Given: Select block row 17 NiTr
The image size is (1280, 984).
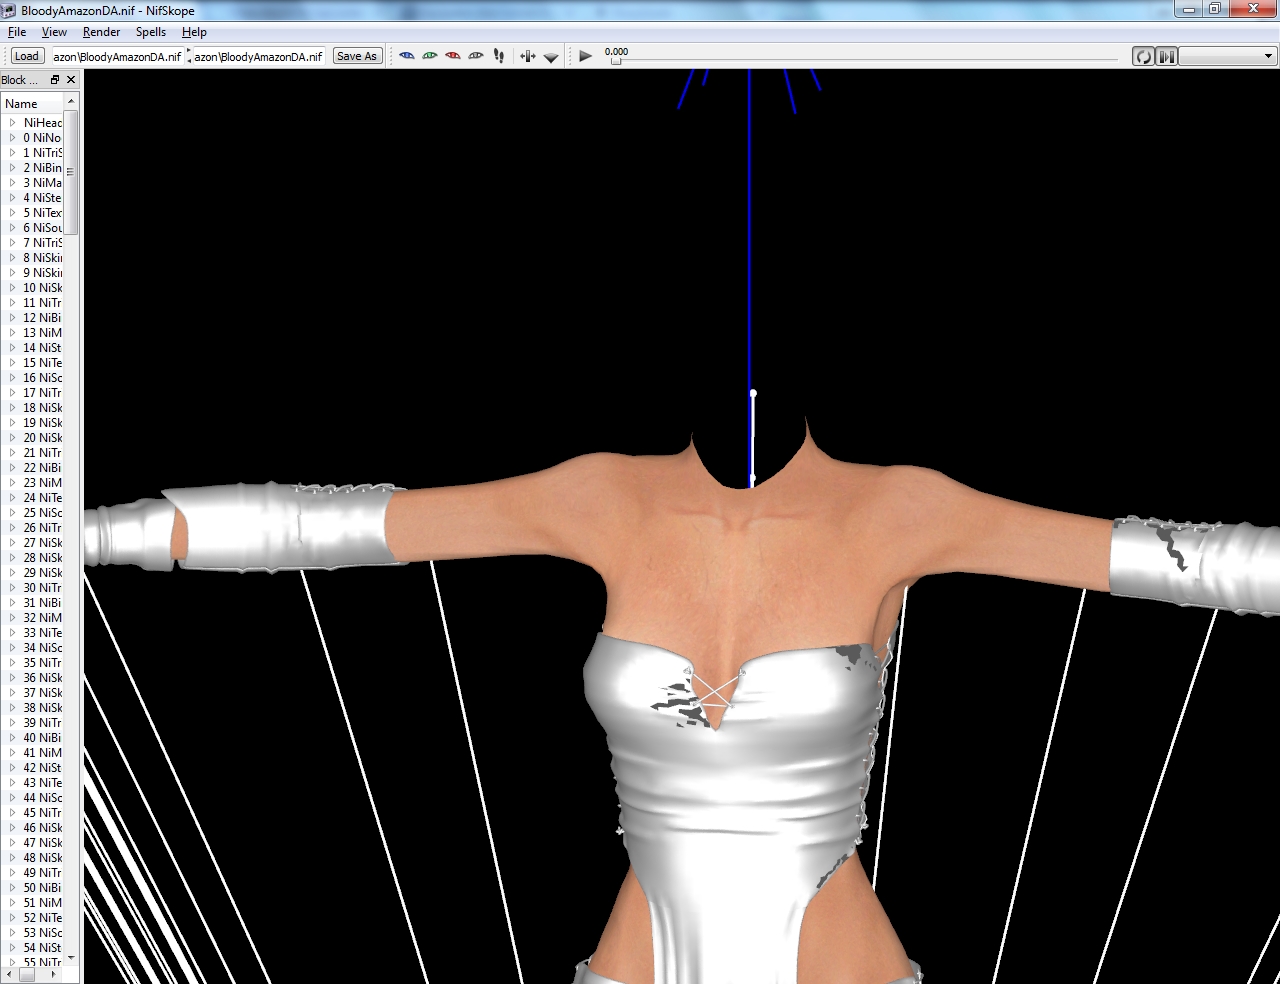Looking at the screenshot, I should tap(33, 393).
